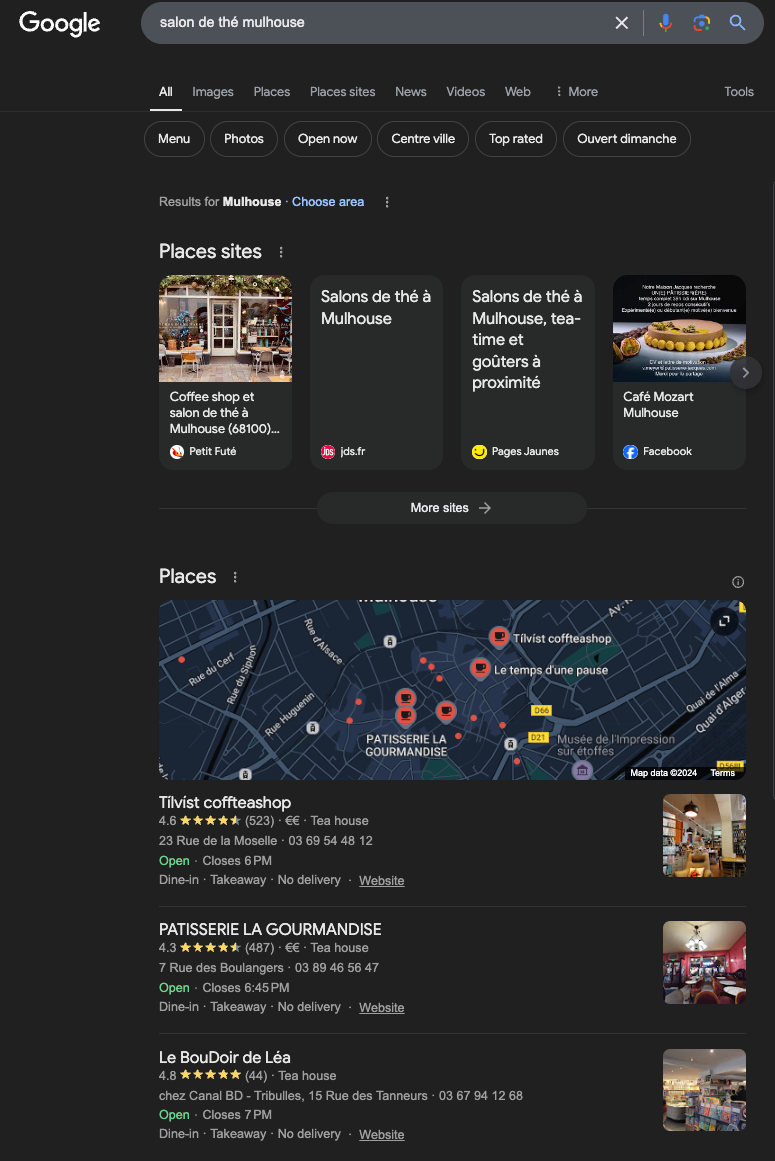Start voice search with microphone icon
This screenshot has width=775, height=1161.
[665, 23]
